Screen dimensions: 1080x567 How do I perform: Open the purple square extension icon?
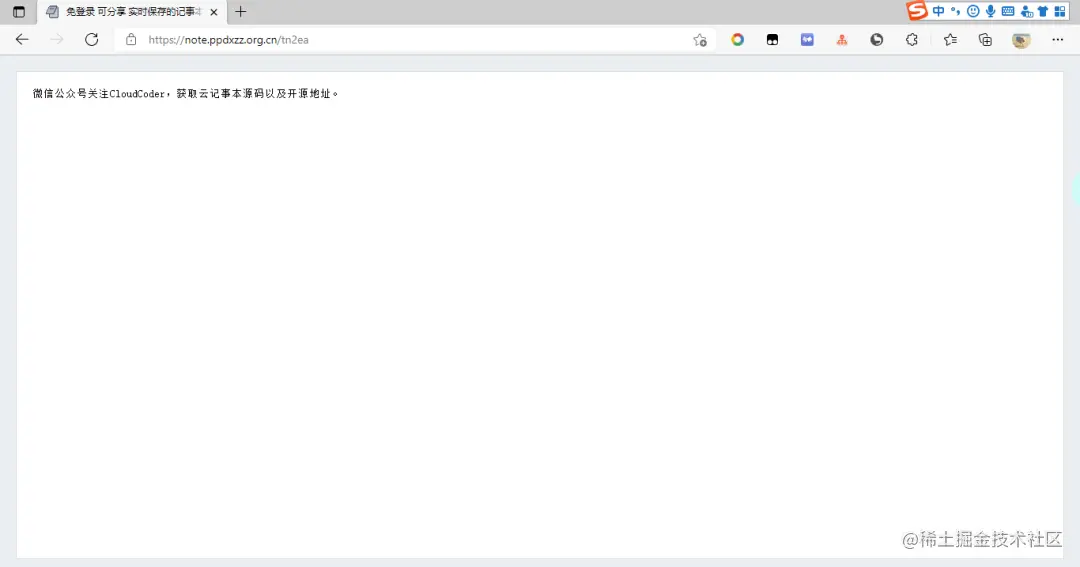click(807, 40)
